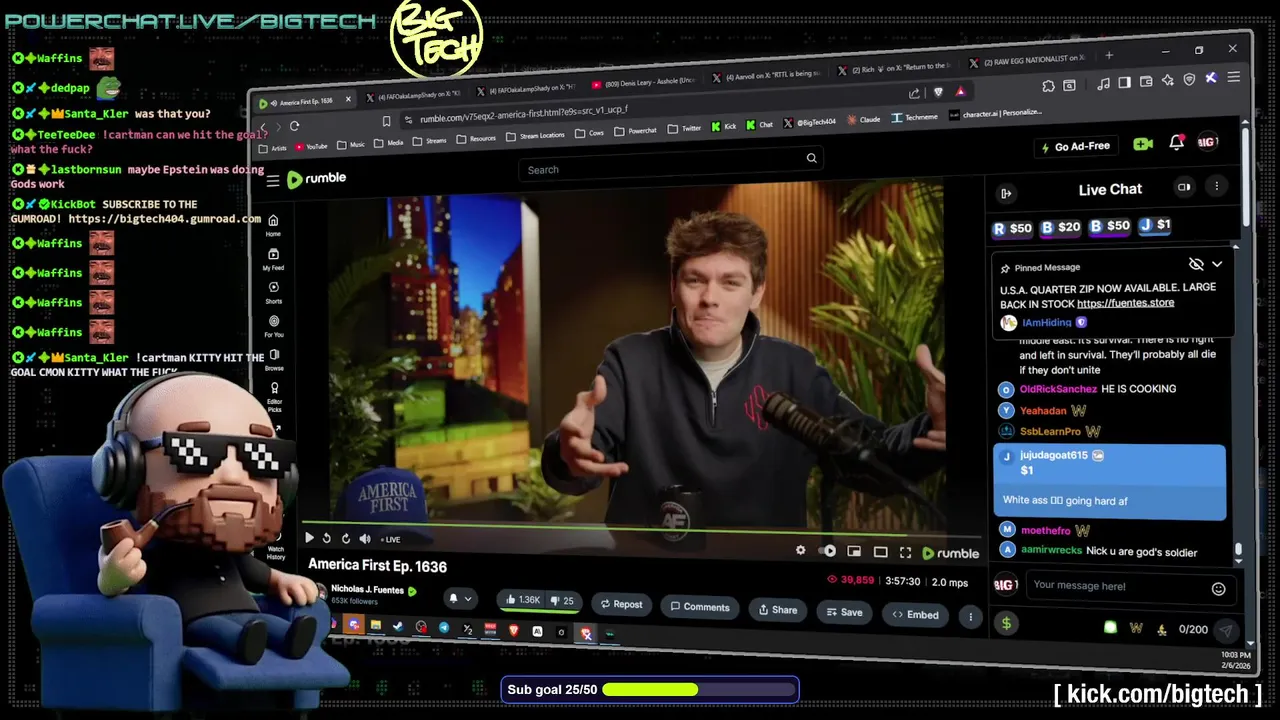Open Stream Locations bookmark folder

tap(536, 136)
